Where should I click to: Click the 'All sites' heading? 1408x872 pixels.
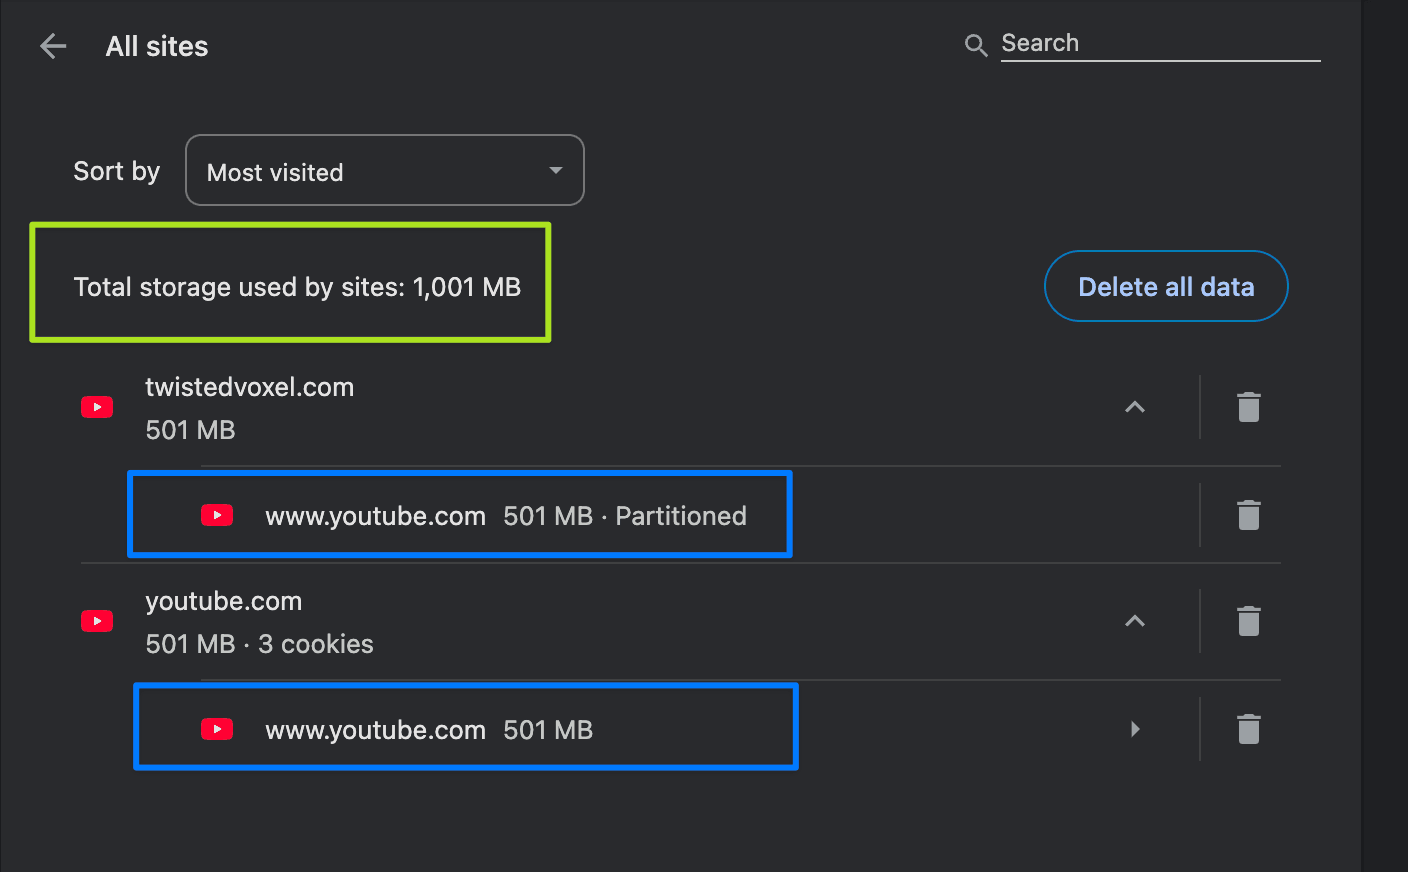pyautogui.click(x=157, y=46)
